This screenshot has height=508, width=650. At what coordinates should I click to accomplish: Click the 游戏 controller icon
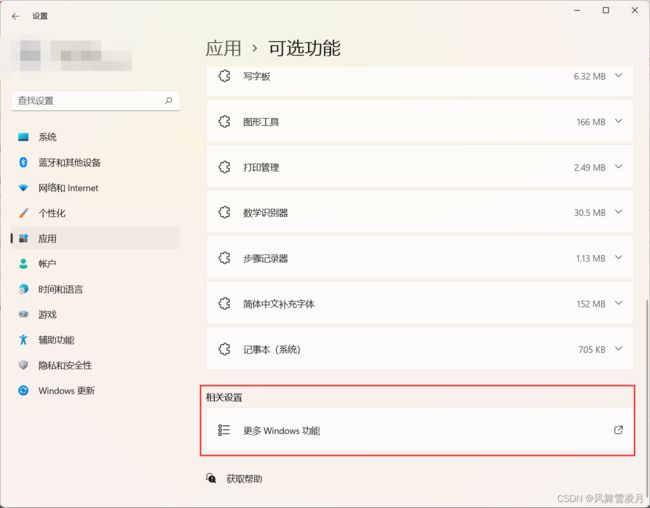tap(23, 314)
